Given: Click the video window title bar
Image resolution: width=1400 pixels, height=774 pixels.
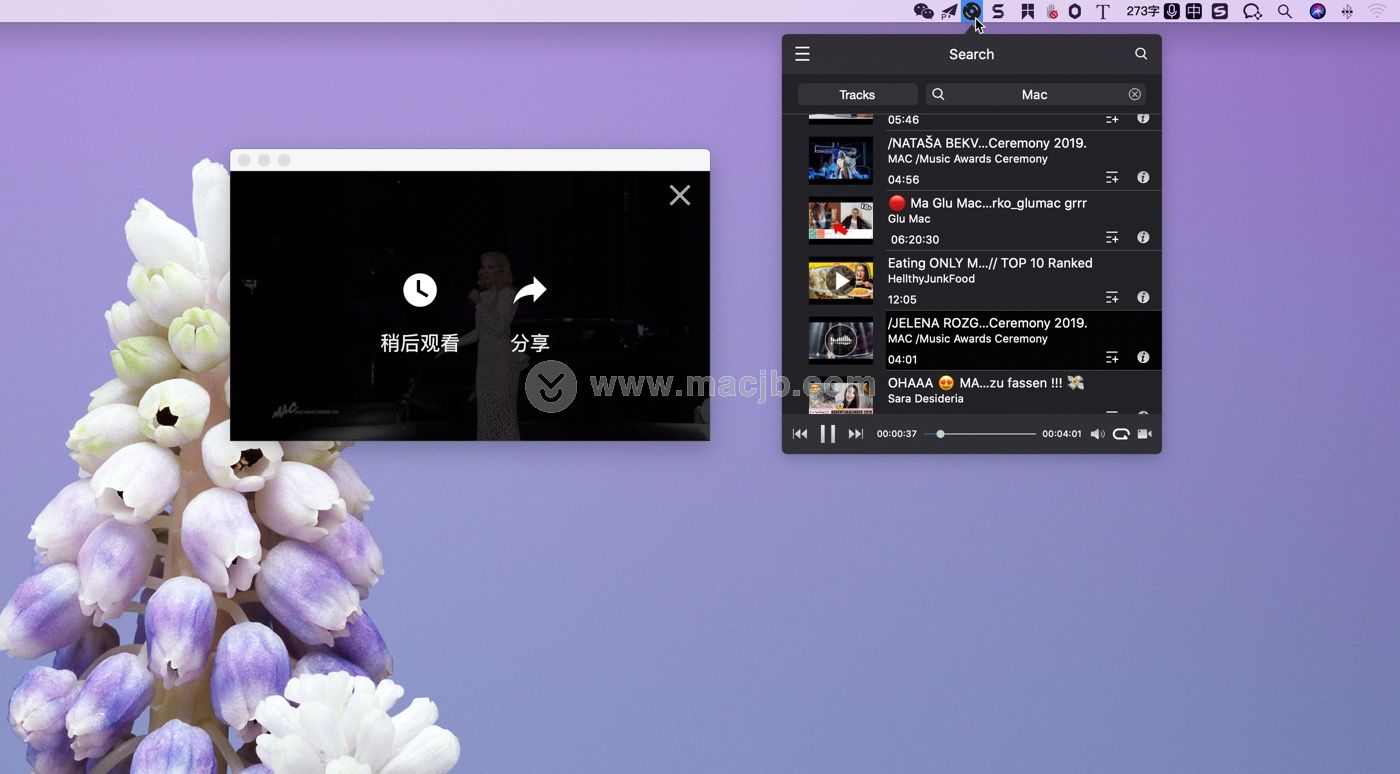Looking at the screenshot, I should coord(470,160).
